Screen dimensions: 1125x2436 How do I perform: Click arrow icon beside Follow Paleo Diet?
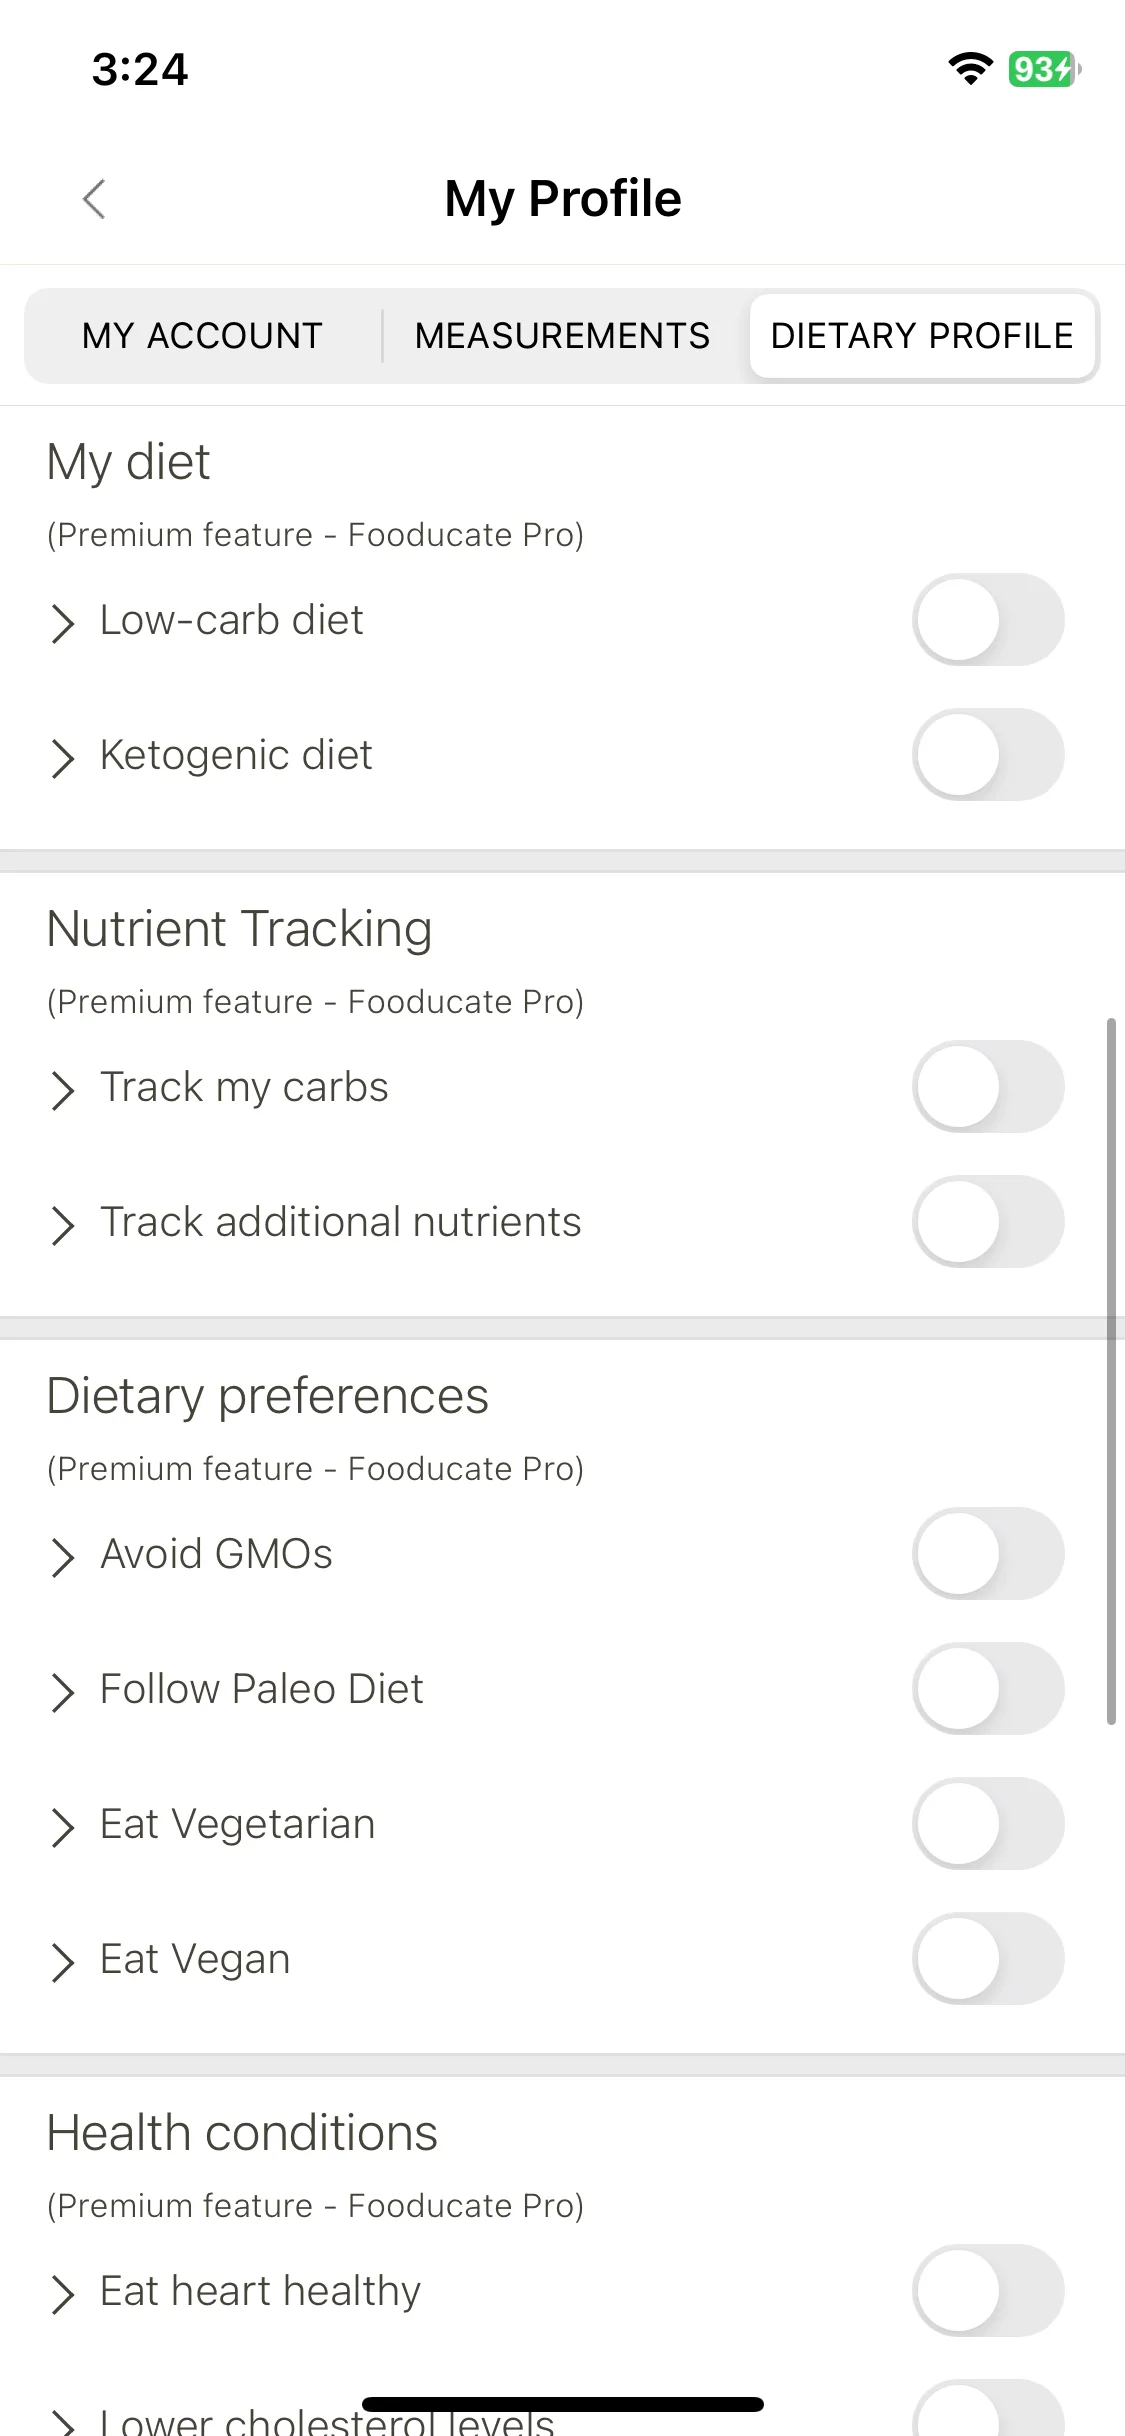[62, 1691]
